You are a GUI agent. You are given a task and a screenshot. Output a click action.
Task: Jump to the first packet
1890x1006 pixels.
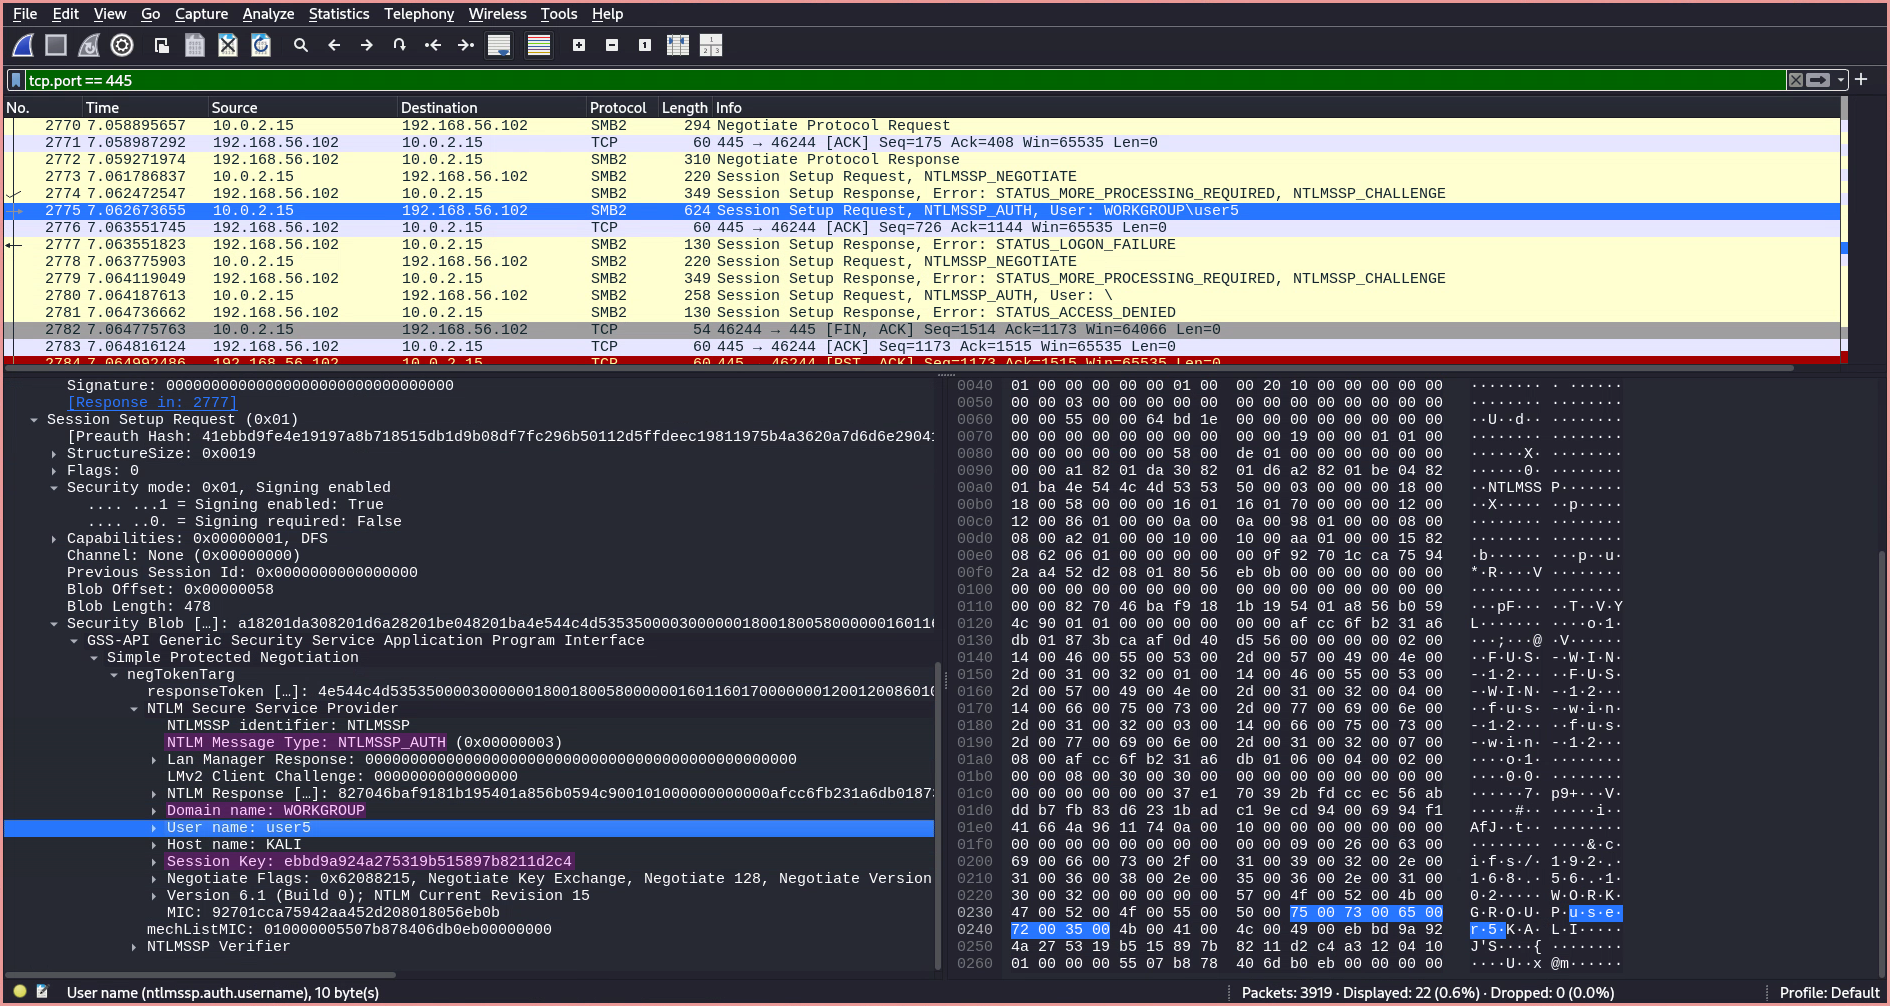pos(433,45)
